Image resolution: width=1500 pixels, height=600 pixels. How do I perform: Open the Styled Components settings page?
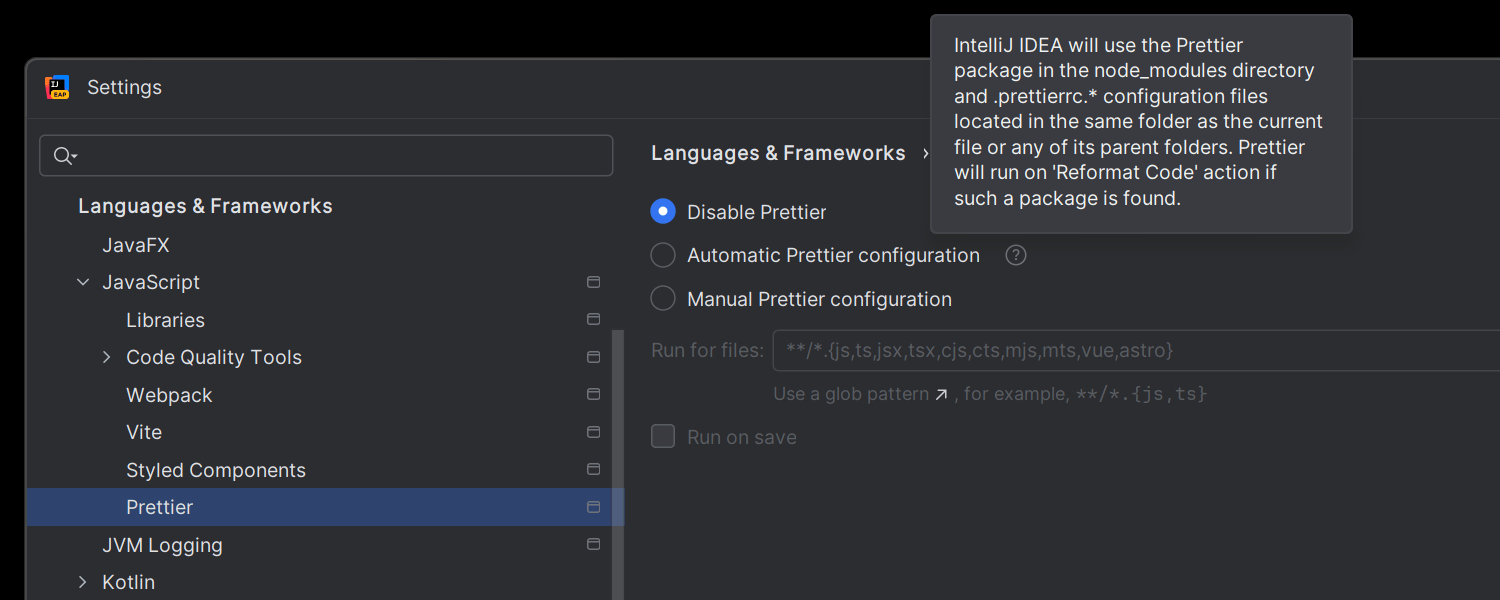coord(215,470)
